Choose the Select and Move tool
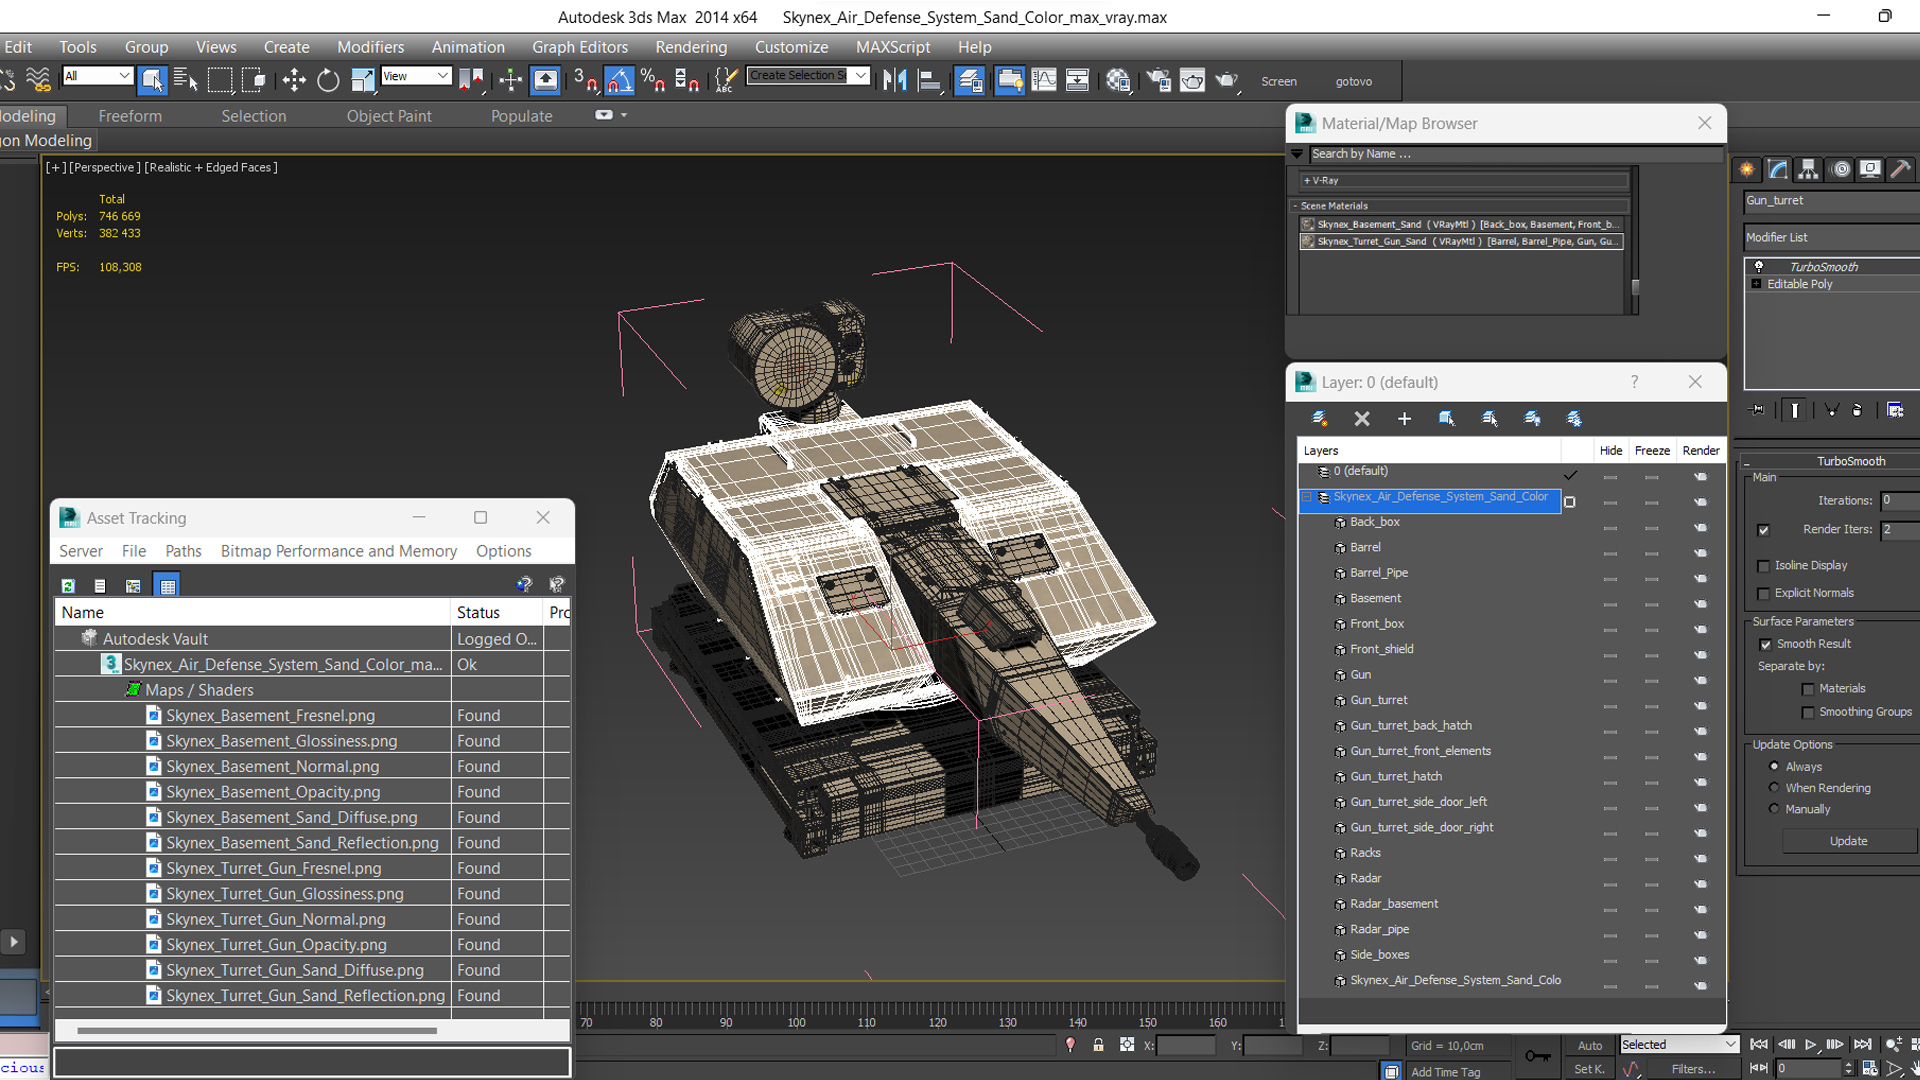Viewport: 1920px width, 1080px height. click(294, 80)
